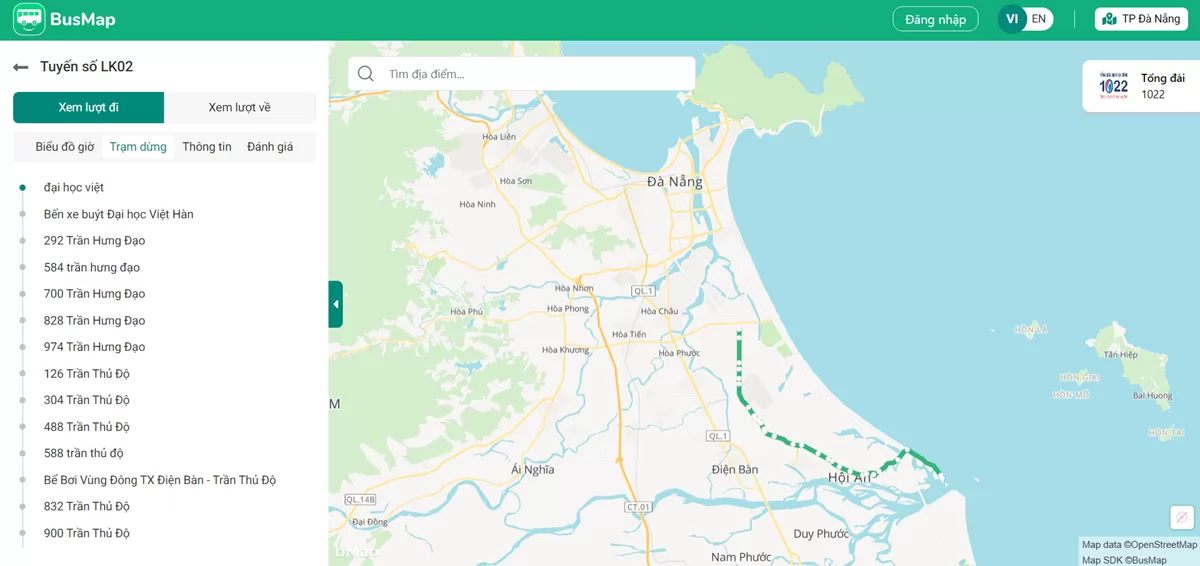The width and height of the screenshot is (1200, 566).
Task: Select stop 488 Trần Thủ Độ
Action: pos(87,427)
